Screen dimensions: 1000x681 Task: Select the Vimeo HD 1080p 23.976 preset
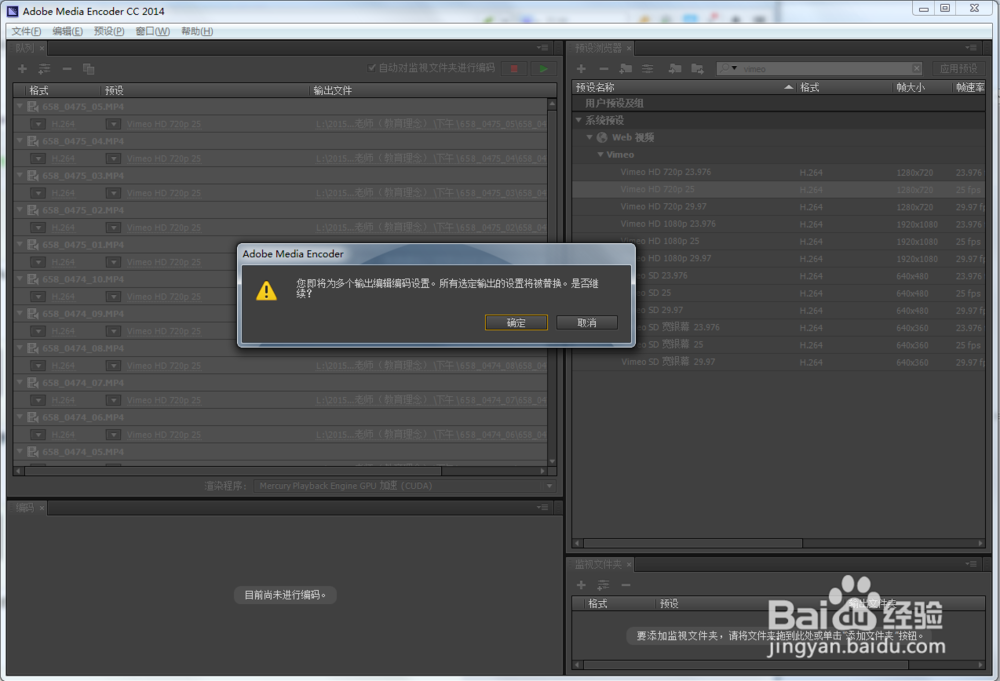668,224
